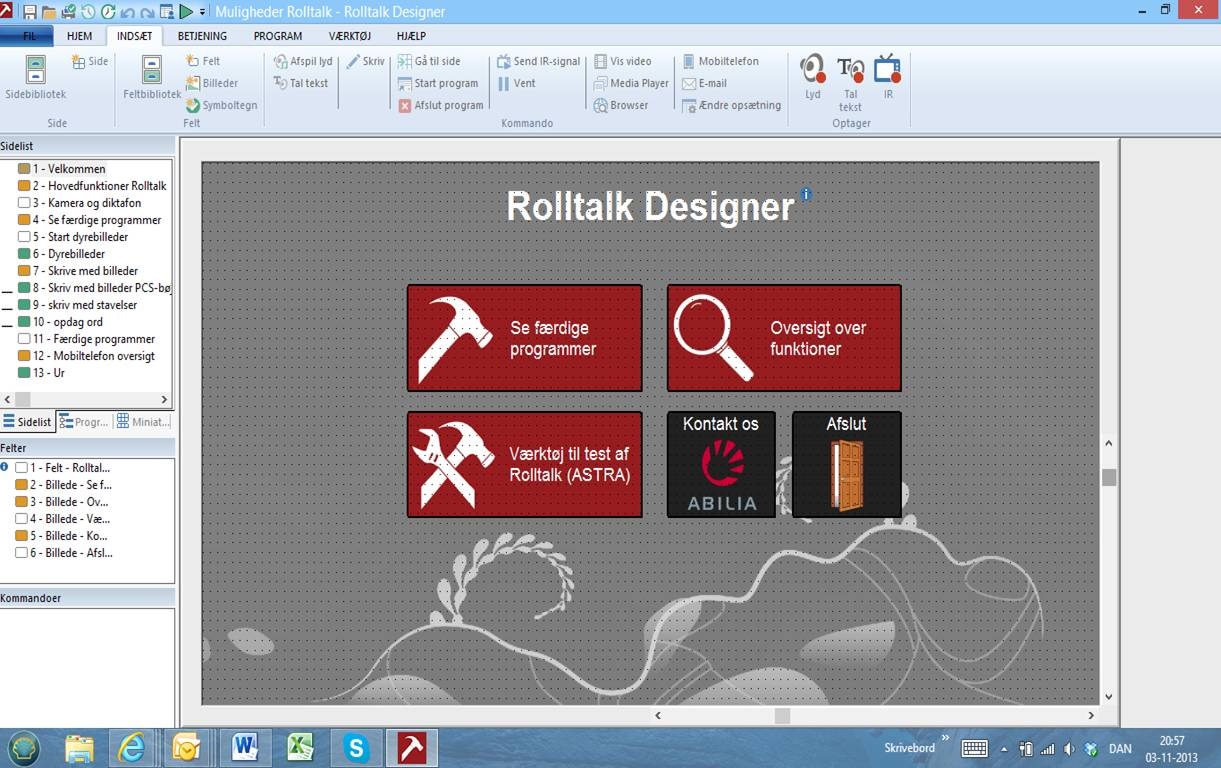Add the Skriv command
The width and height of the screenshot is (1221, 768).
tap(365, 61)
